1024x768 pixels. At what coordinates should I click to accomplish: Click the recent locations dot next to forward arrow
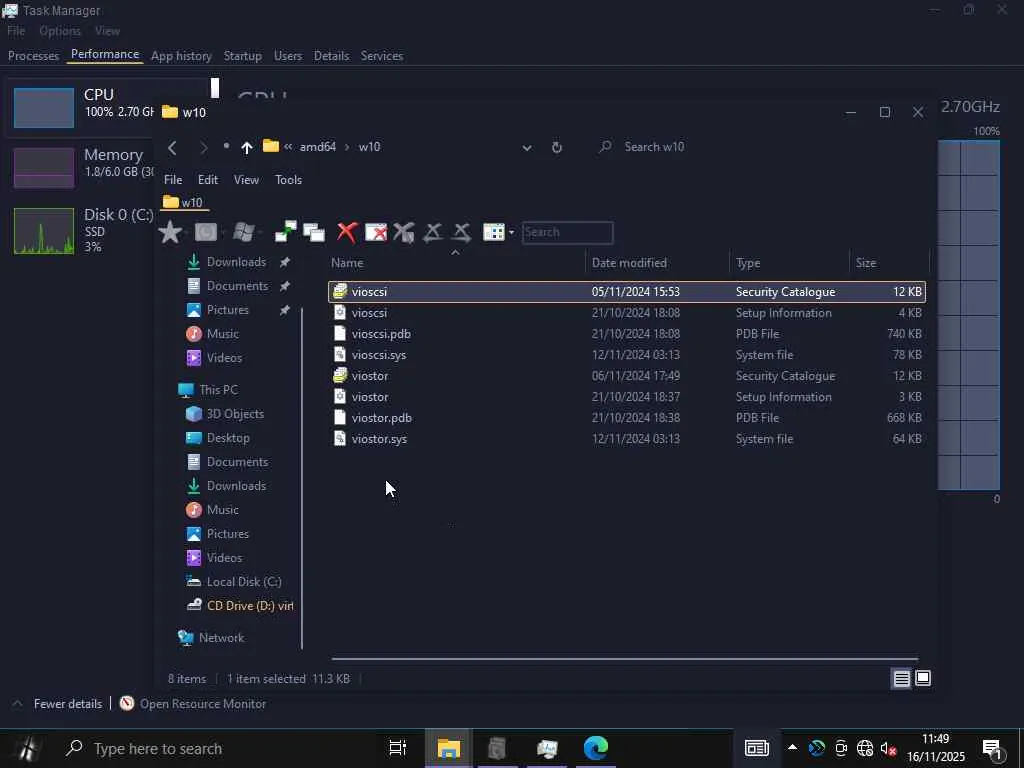tap(226, 146)
